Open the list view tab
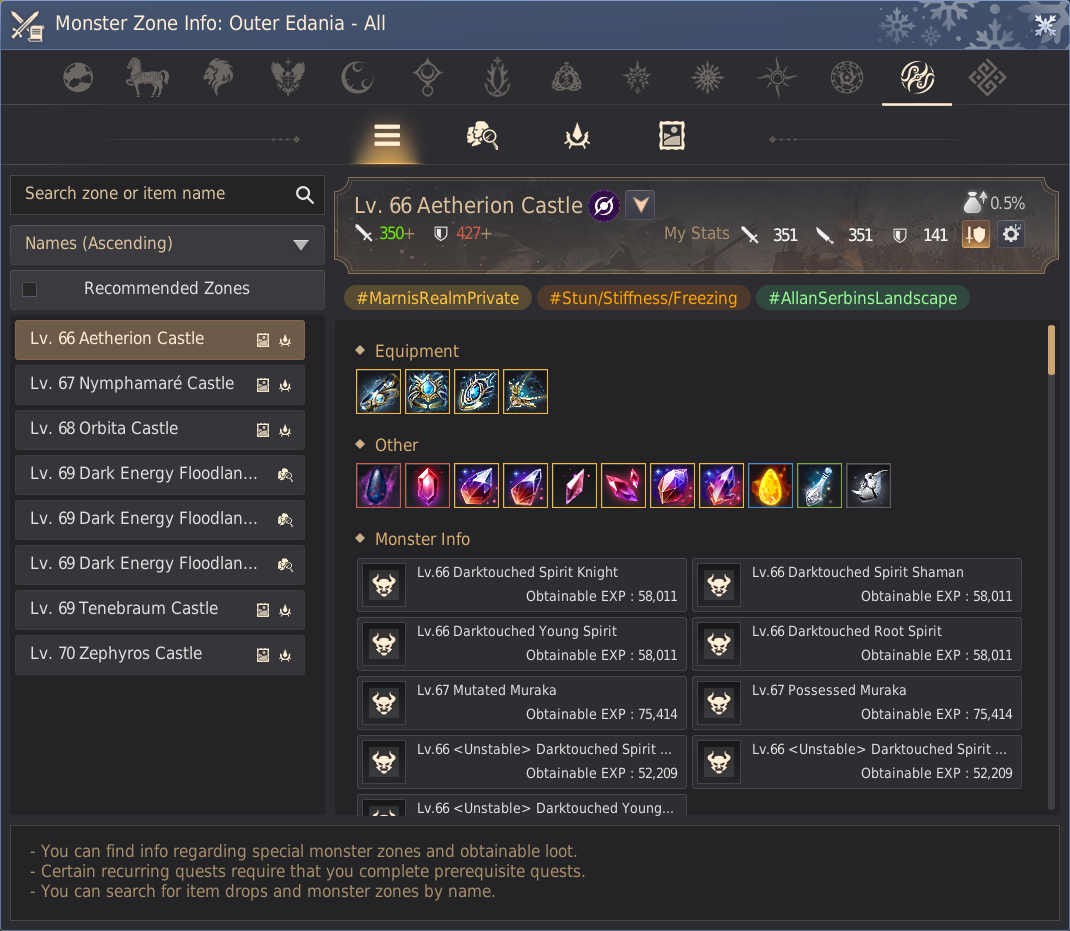1070x931 pixels. (387, 135)
